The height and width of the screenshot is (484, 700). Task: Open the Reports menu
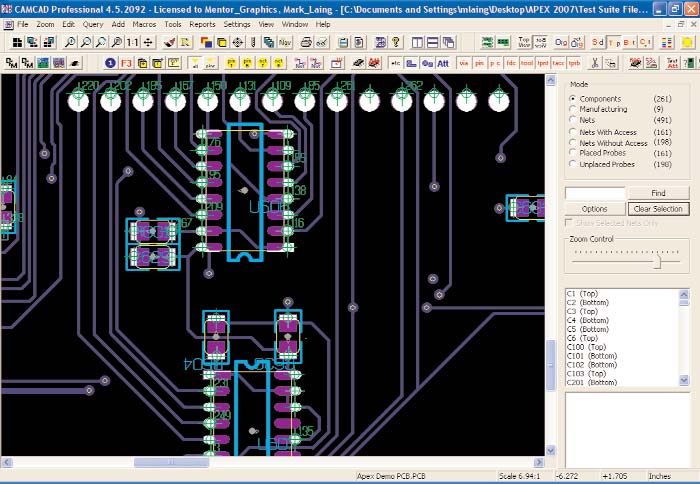pyautogui.click(x=202, y=23)
